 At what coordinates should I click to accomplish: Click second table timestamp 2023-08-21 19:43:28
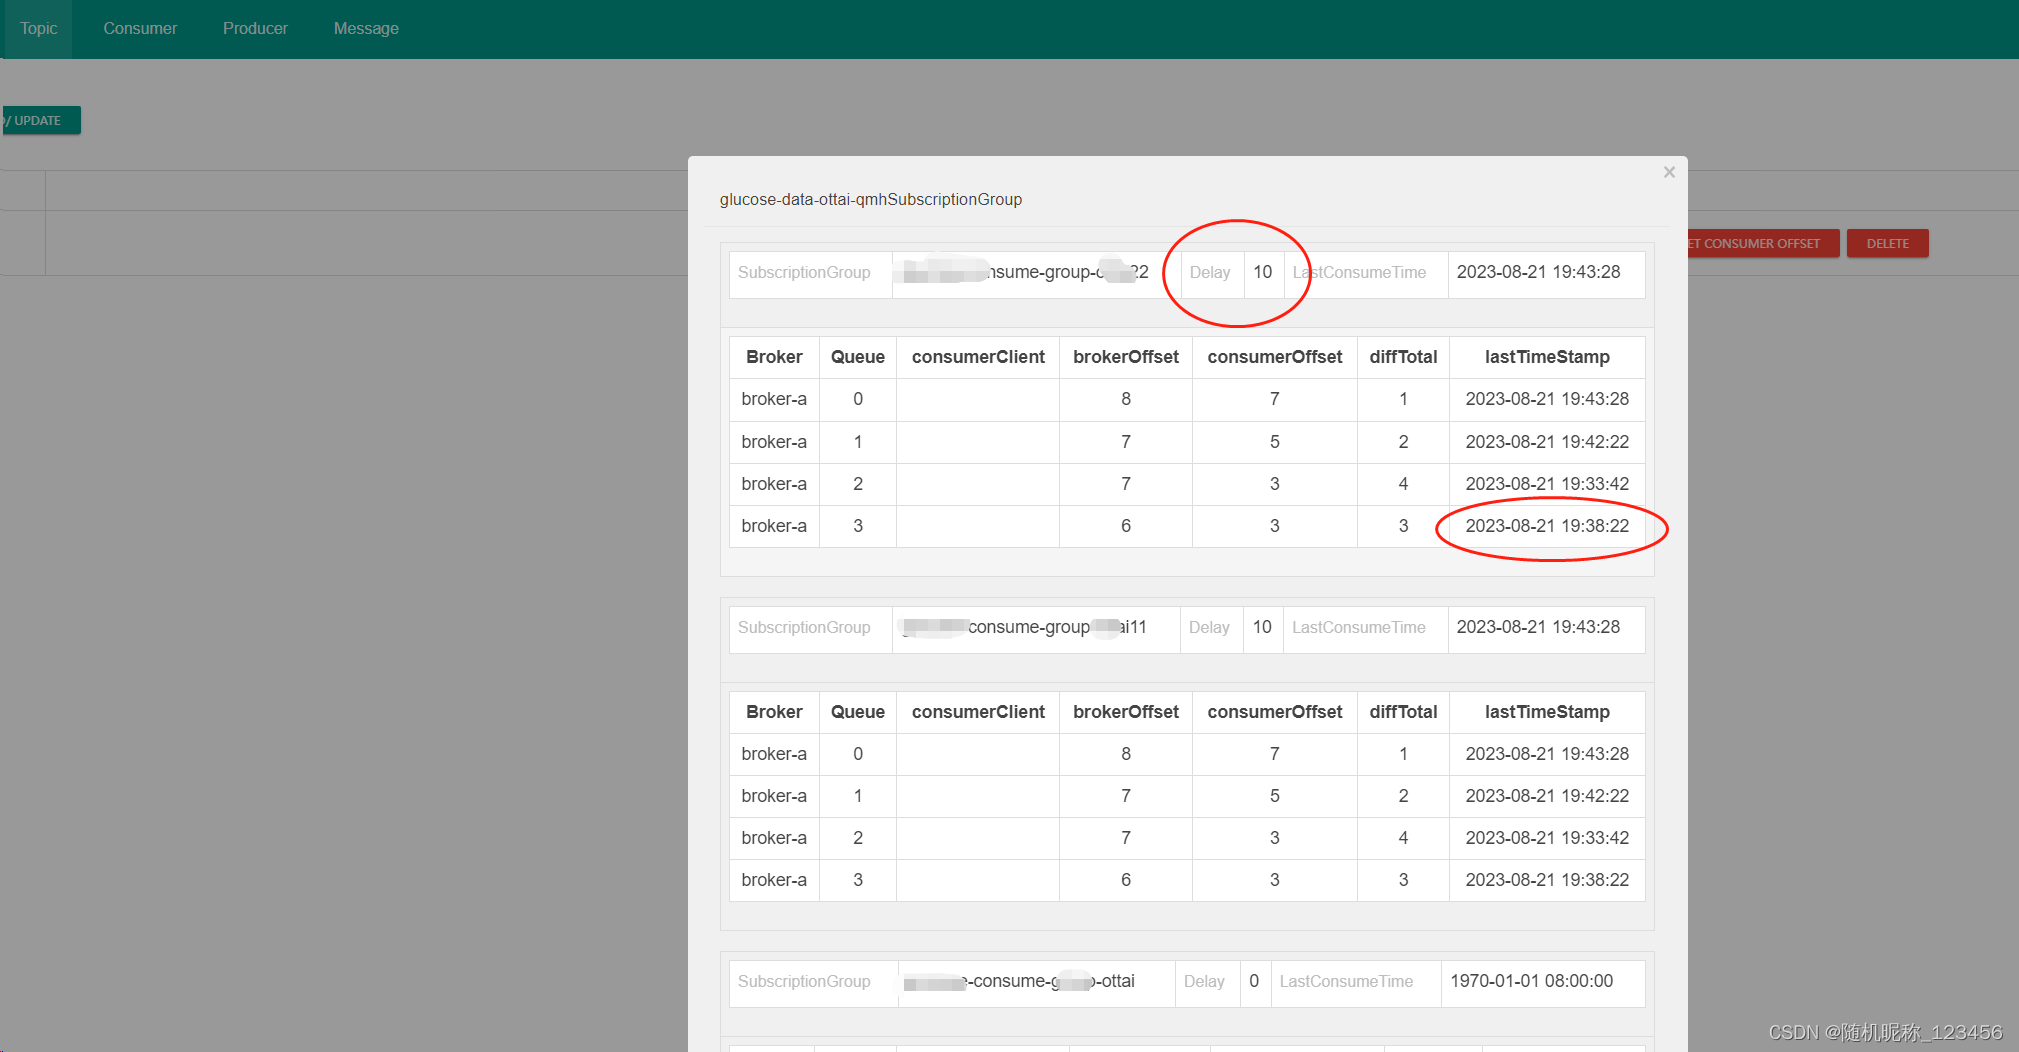pyautogui.click(x=1547, y=754)
